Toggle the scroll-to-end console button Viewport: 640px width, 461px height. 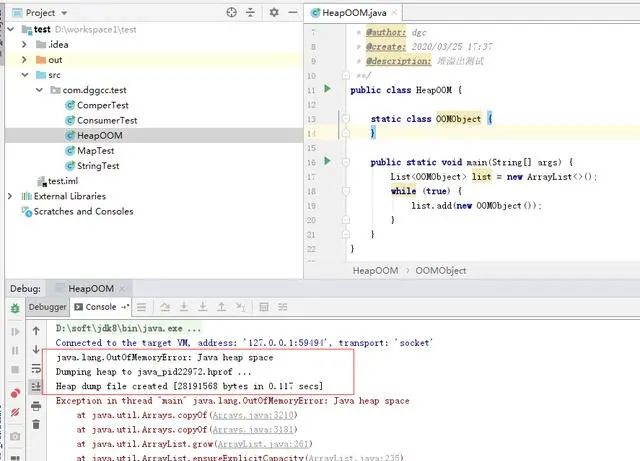tap(36, 386)
